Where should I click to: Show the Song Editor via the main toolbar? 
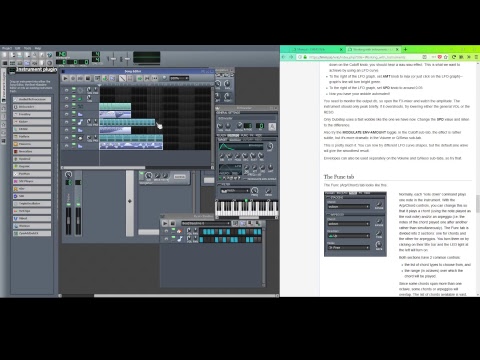pos(4,63)
